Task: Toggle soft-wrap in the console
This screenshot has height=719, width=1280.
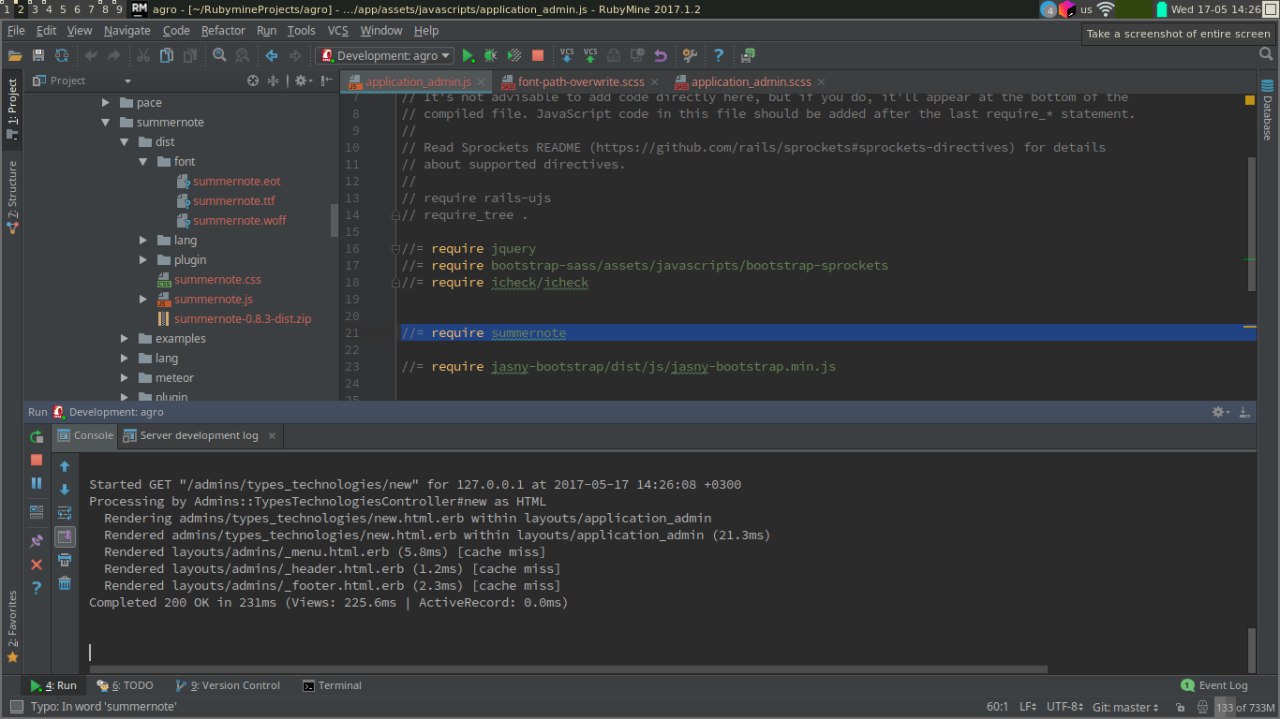Action: click(65, 513)
